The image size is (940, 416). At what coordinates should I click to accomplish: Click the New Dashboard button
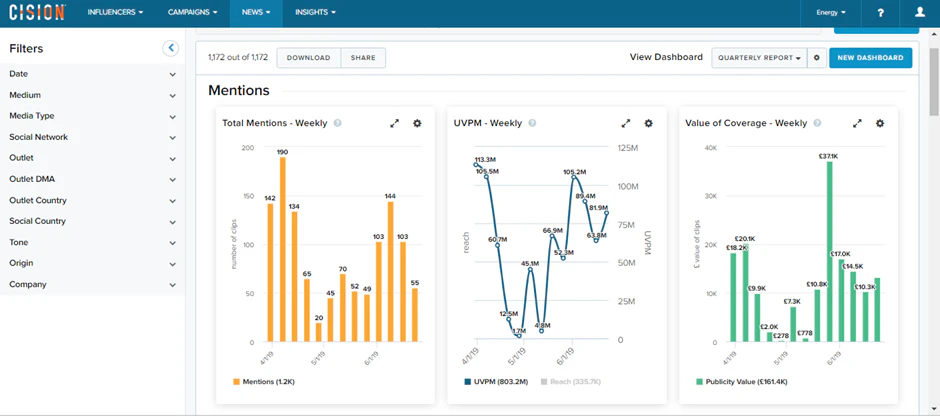point(870,58)
